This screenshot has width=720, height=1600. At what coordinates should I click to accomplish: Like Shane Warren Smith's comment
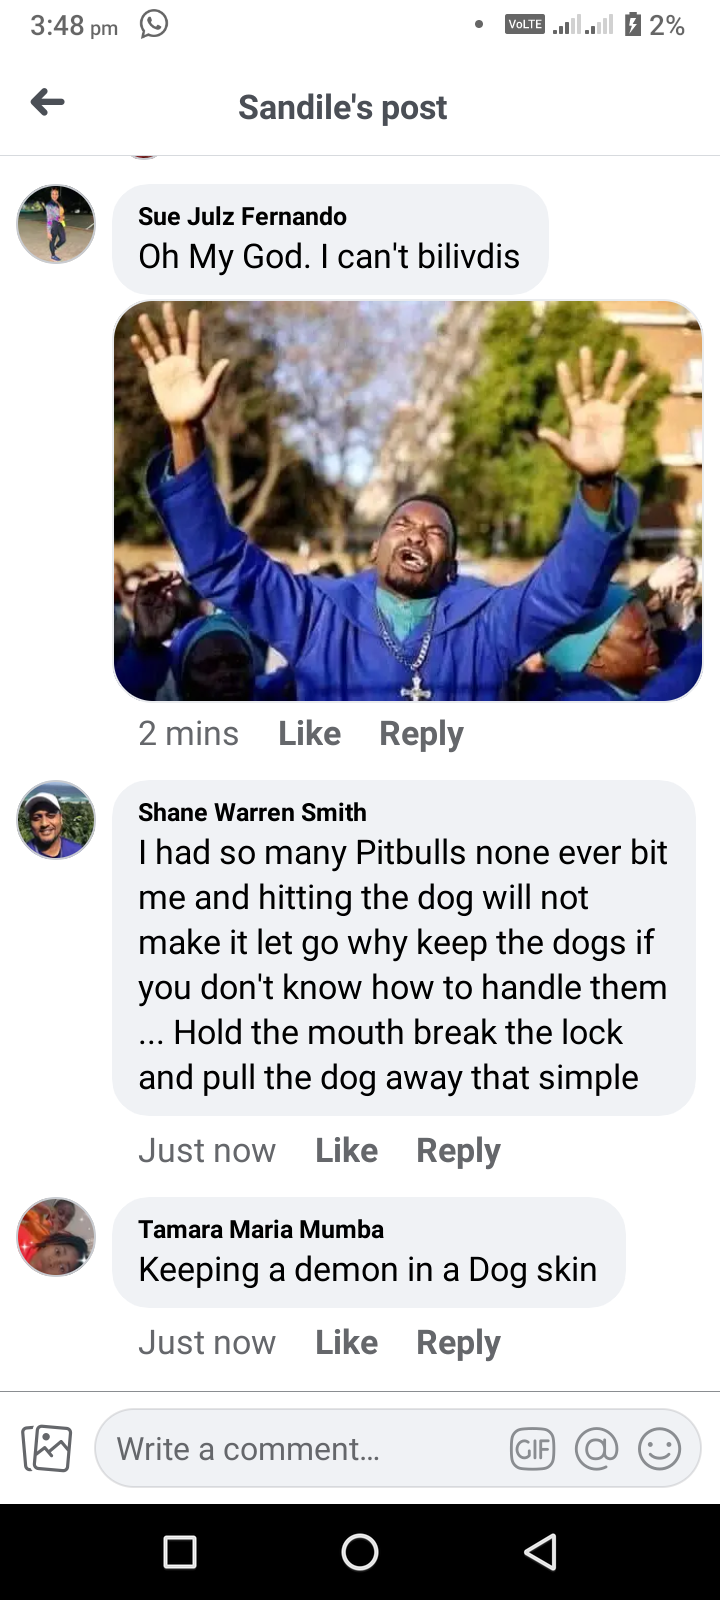point(346,1150)
